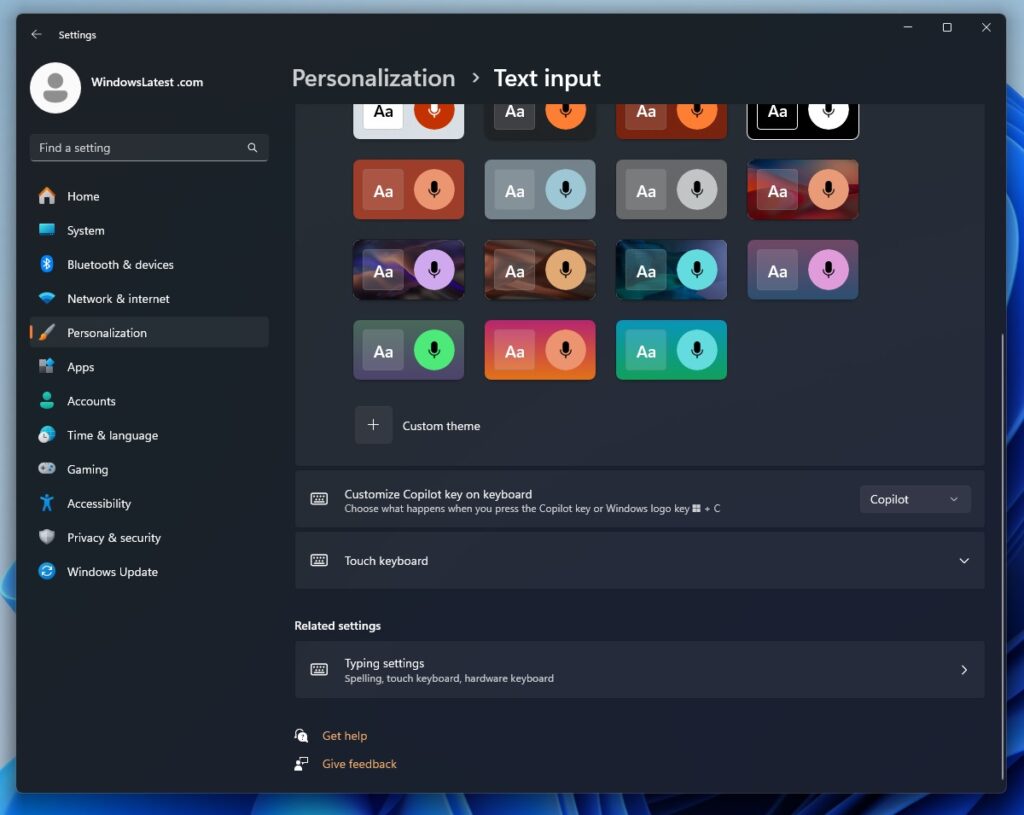Click the back arrow in Settings
The image size is (1024, 815).
(x=37, y=34)
